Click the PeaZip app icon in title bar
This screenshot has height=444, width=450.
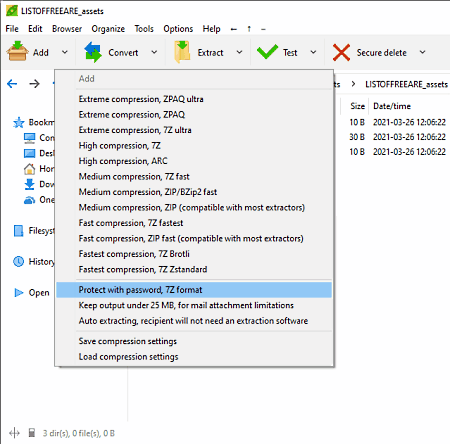click(x=12, y=11)
